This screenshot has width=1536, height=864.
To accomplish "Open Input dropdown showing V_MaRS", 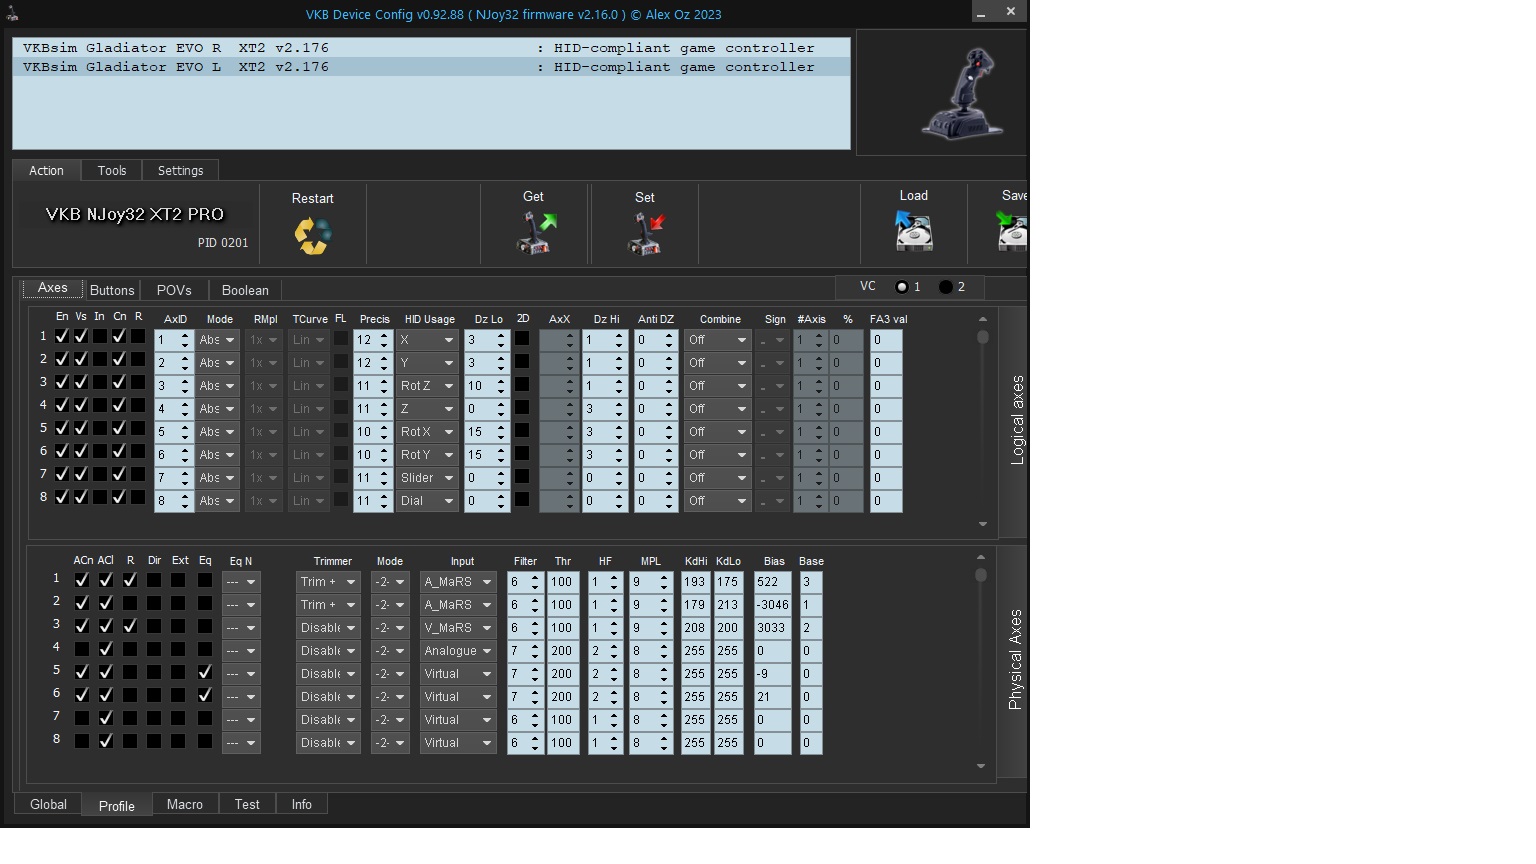I will (x=458, y=628).
